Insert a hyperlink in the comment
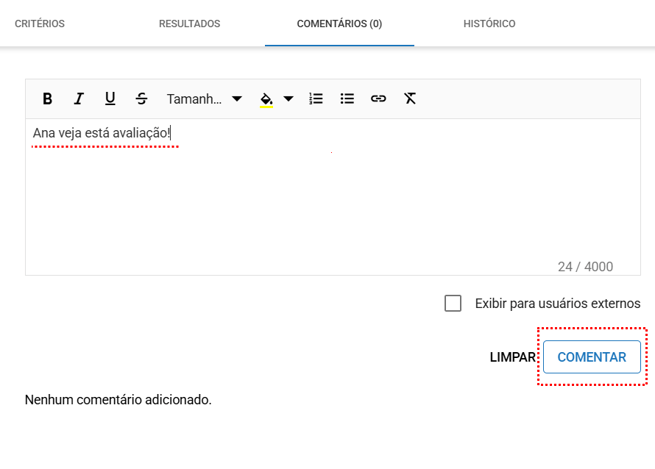 pyautogui.click(x=378, y=99)
